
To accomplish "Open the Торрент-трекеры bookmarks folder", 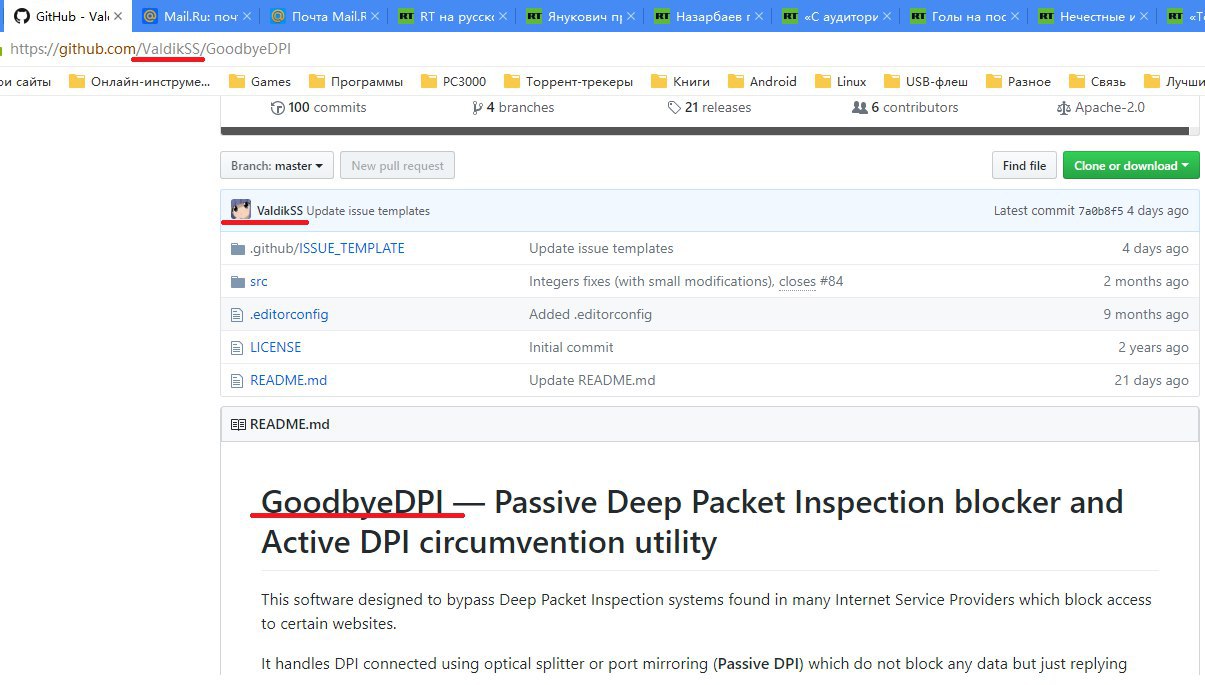I will click(568, 82).
